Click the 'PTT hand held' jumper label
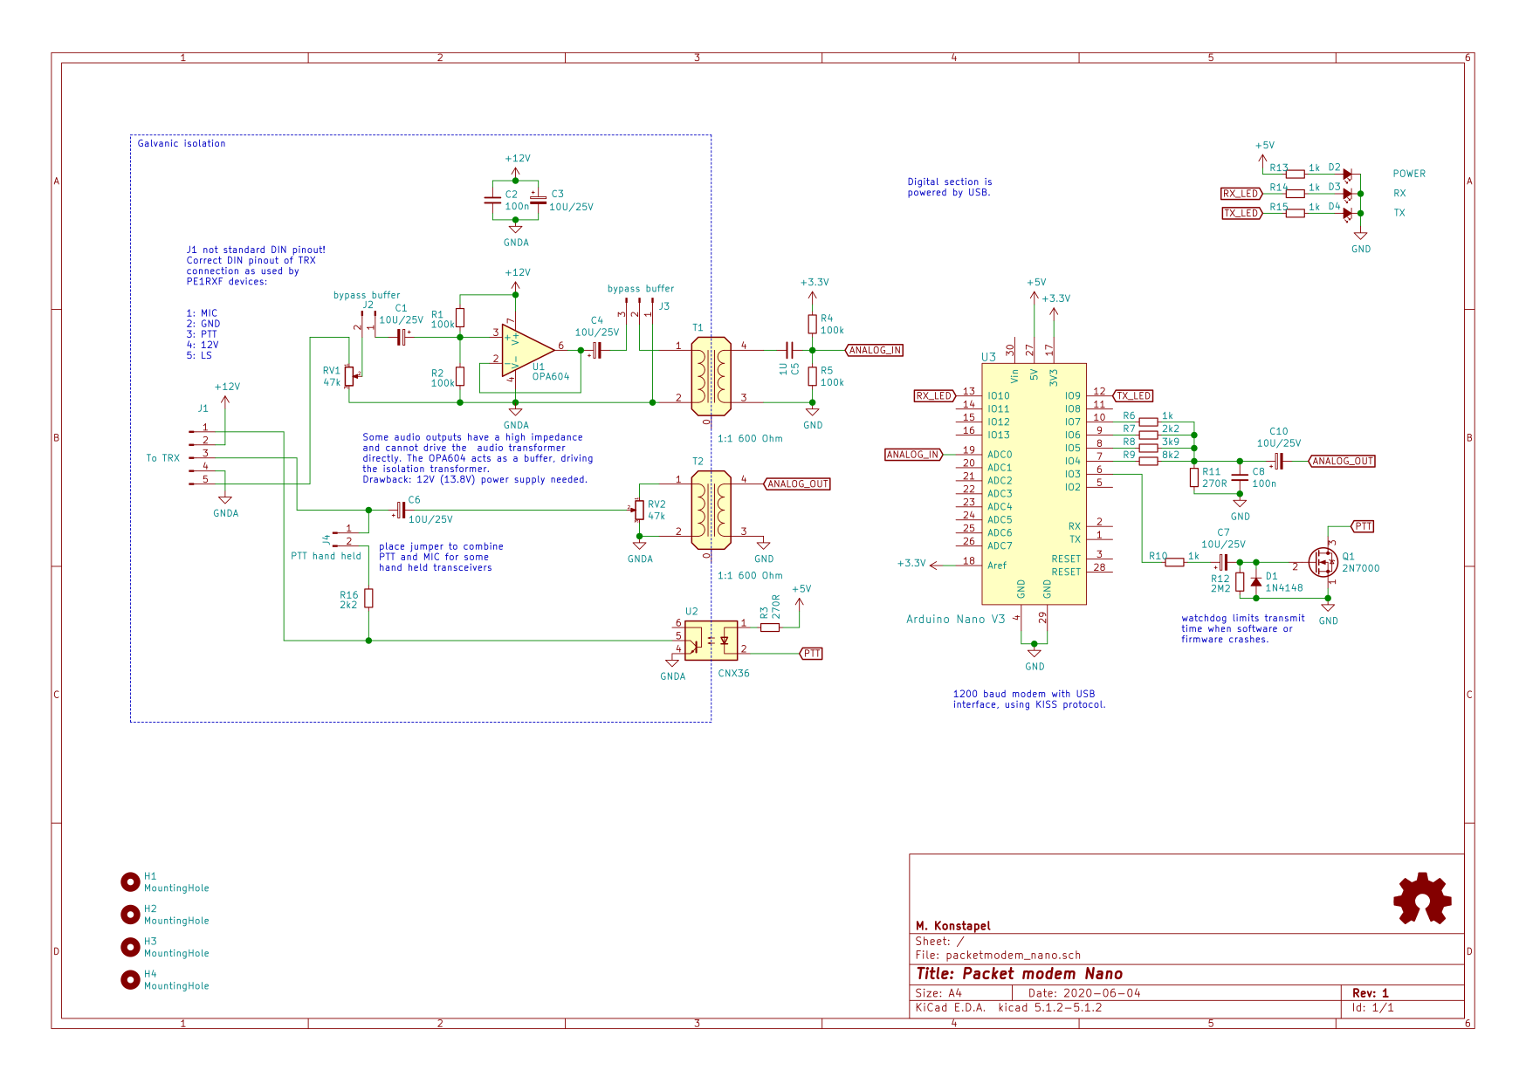The height and width of the screenshot is (1080, 1526). (326, 556)
